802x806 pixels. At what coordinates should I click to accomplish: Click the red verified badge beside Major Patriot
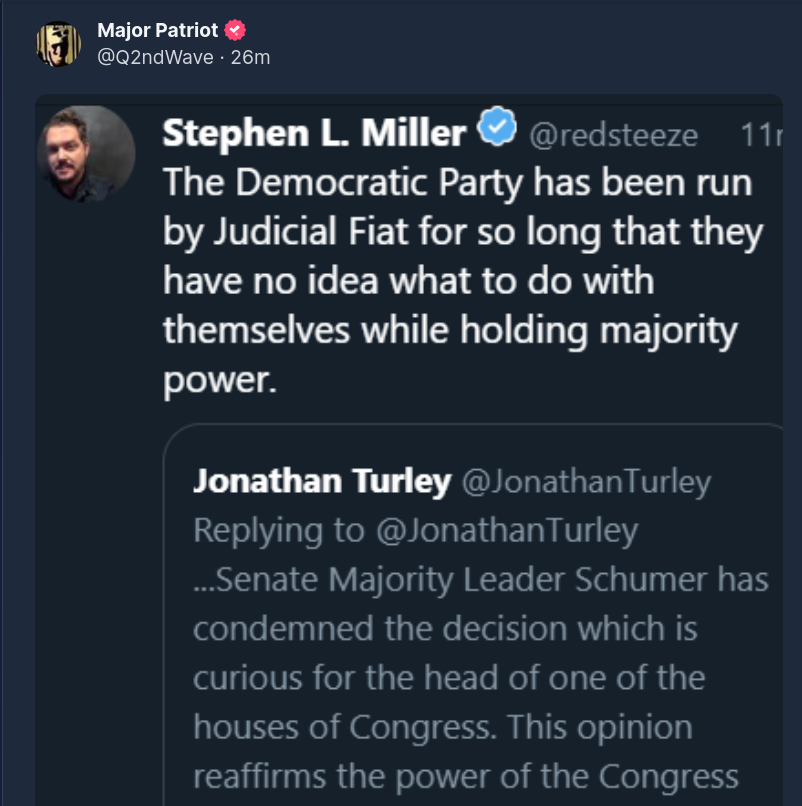coord(235,30)
